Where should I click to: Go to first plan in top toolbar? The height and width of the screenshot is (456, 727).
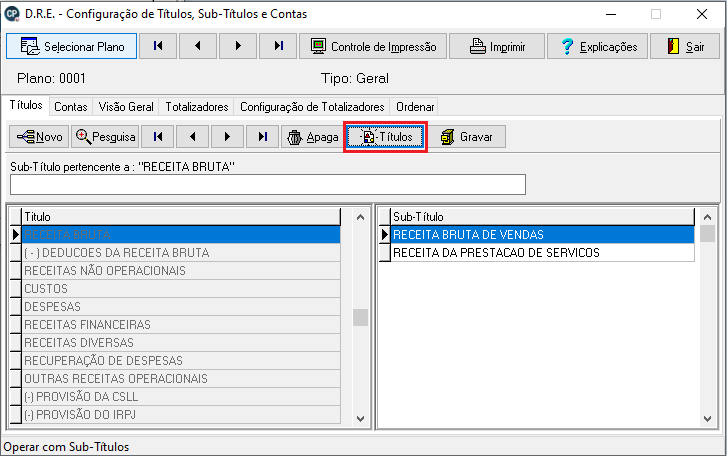click(x=158, y=46)
